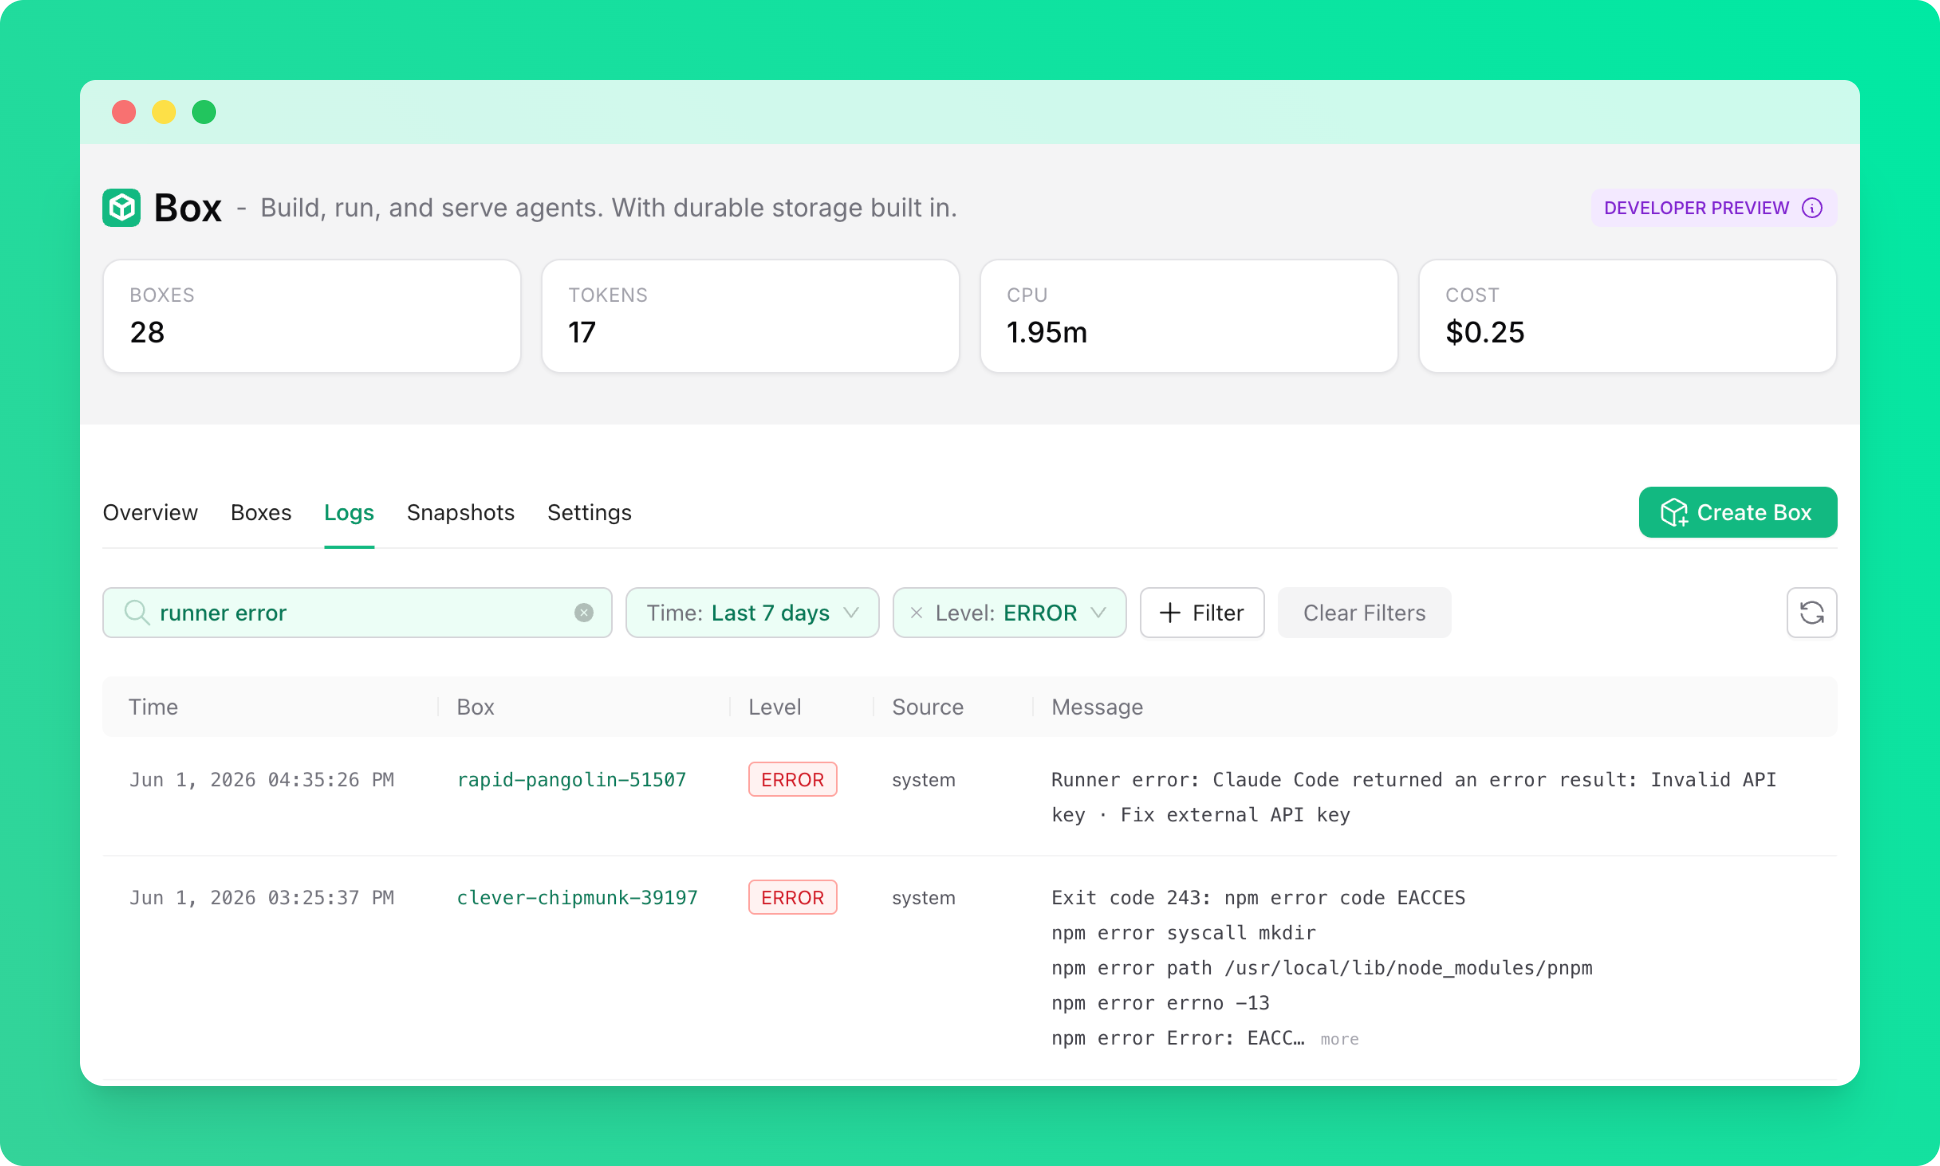Open the Level: ERROR dropdown

tap(1009, 613)
